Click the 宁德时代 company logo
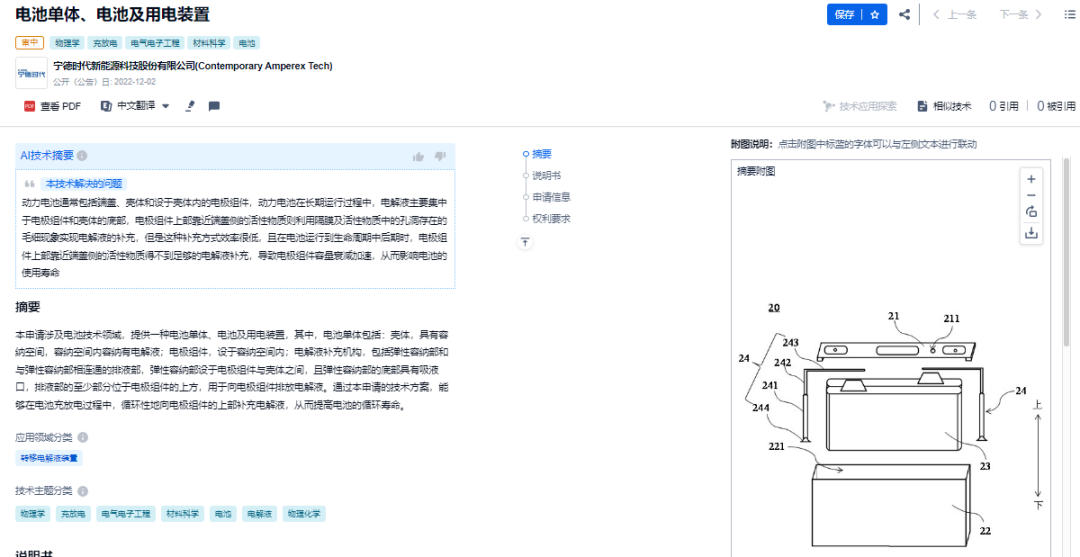Image resolution: width=1080 pixels, height=557 pixels. (32, 73)
